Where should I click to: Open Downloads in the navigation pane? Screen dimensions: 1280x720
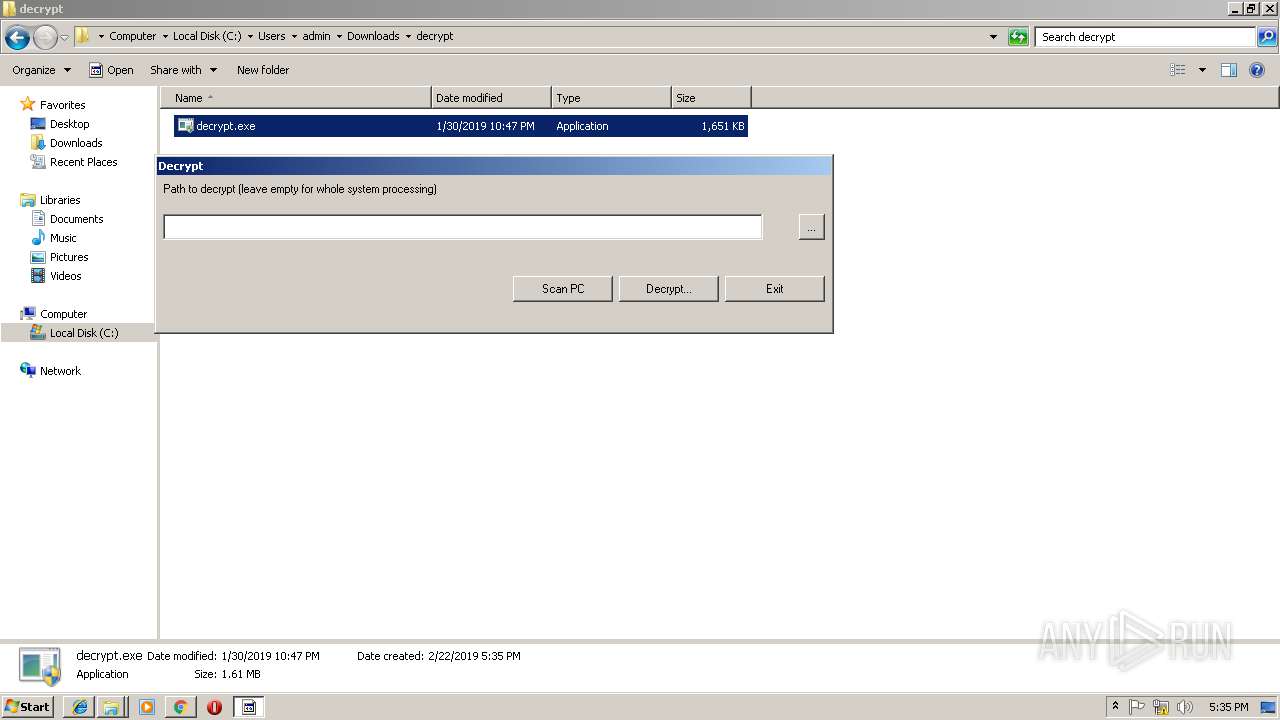[76, 143]
